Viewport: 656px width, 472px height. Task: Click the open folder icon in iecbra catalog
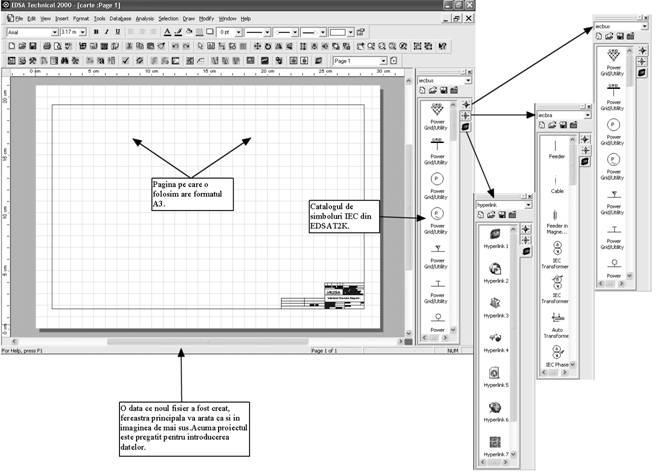pos(553,127)
